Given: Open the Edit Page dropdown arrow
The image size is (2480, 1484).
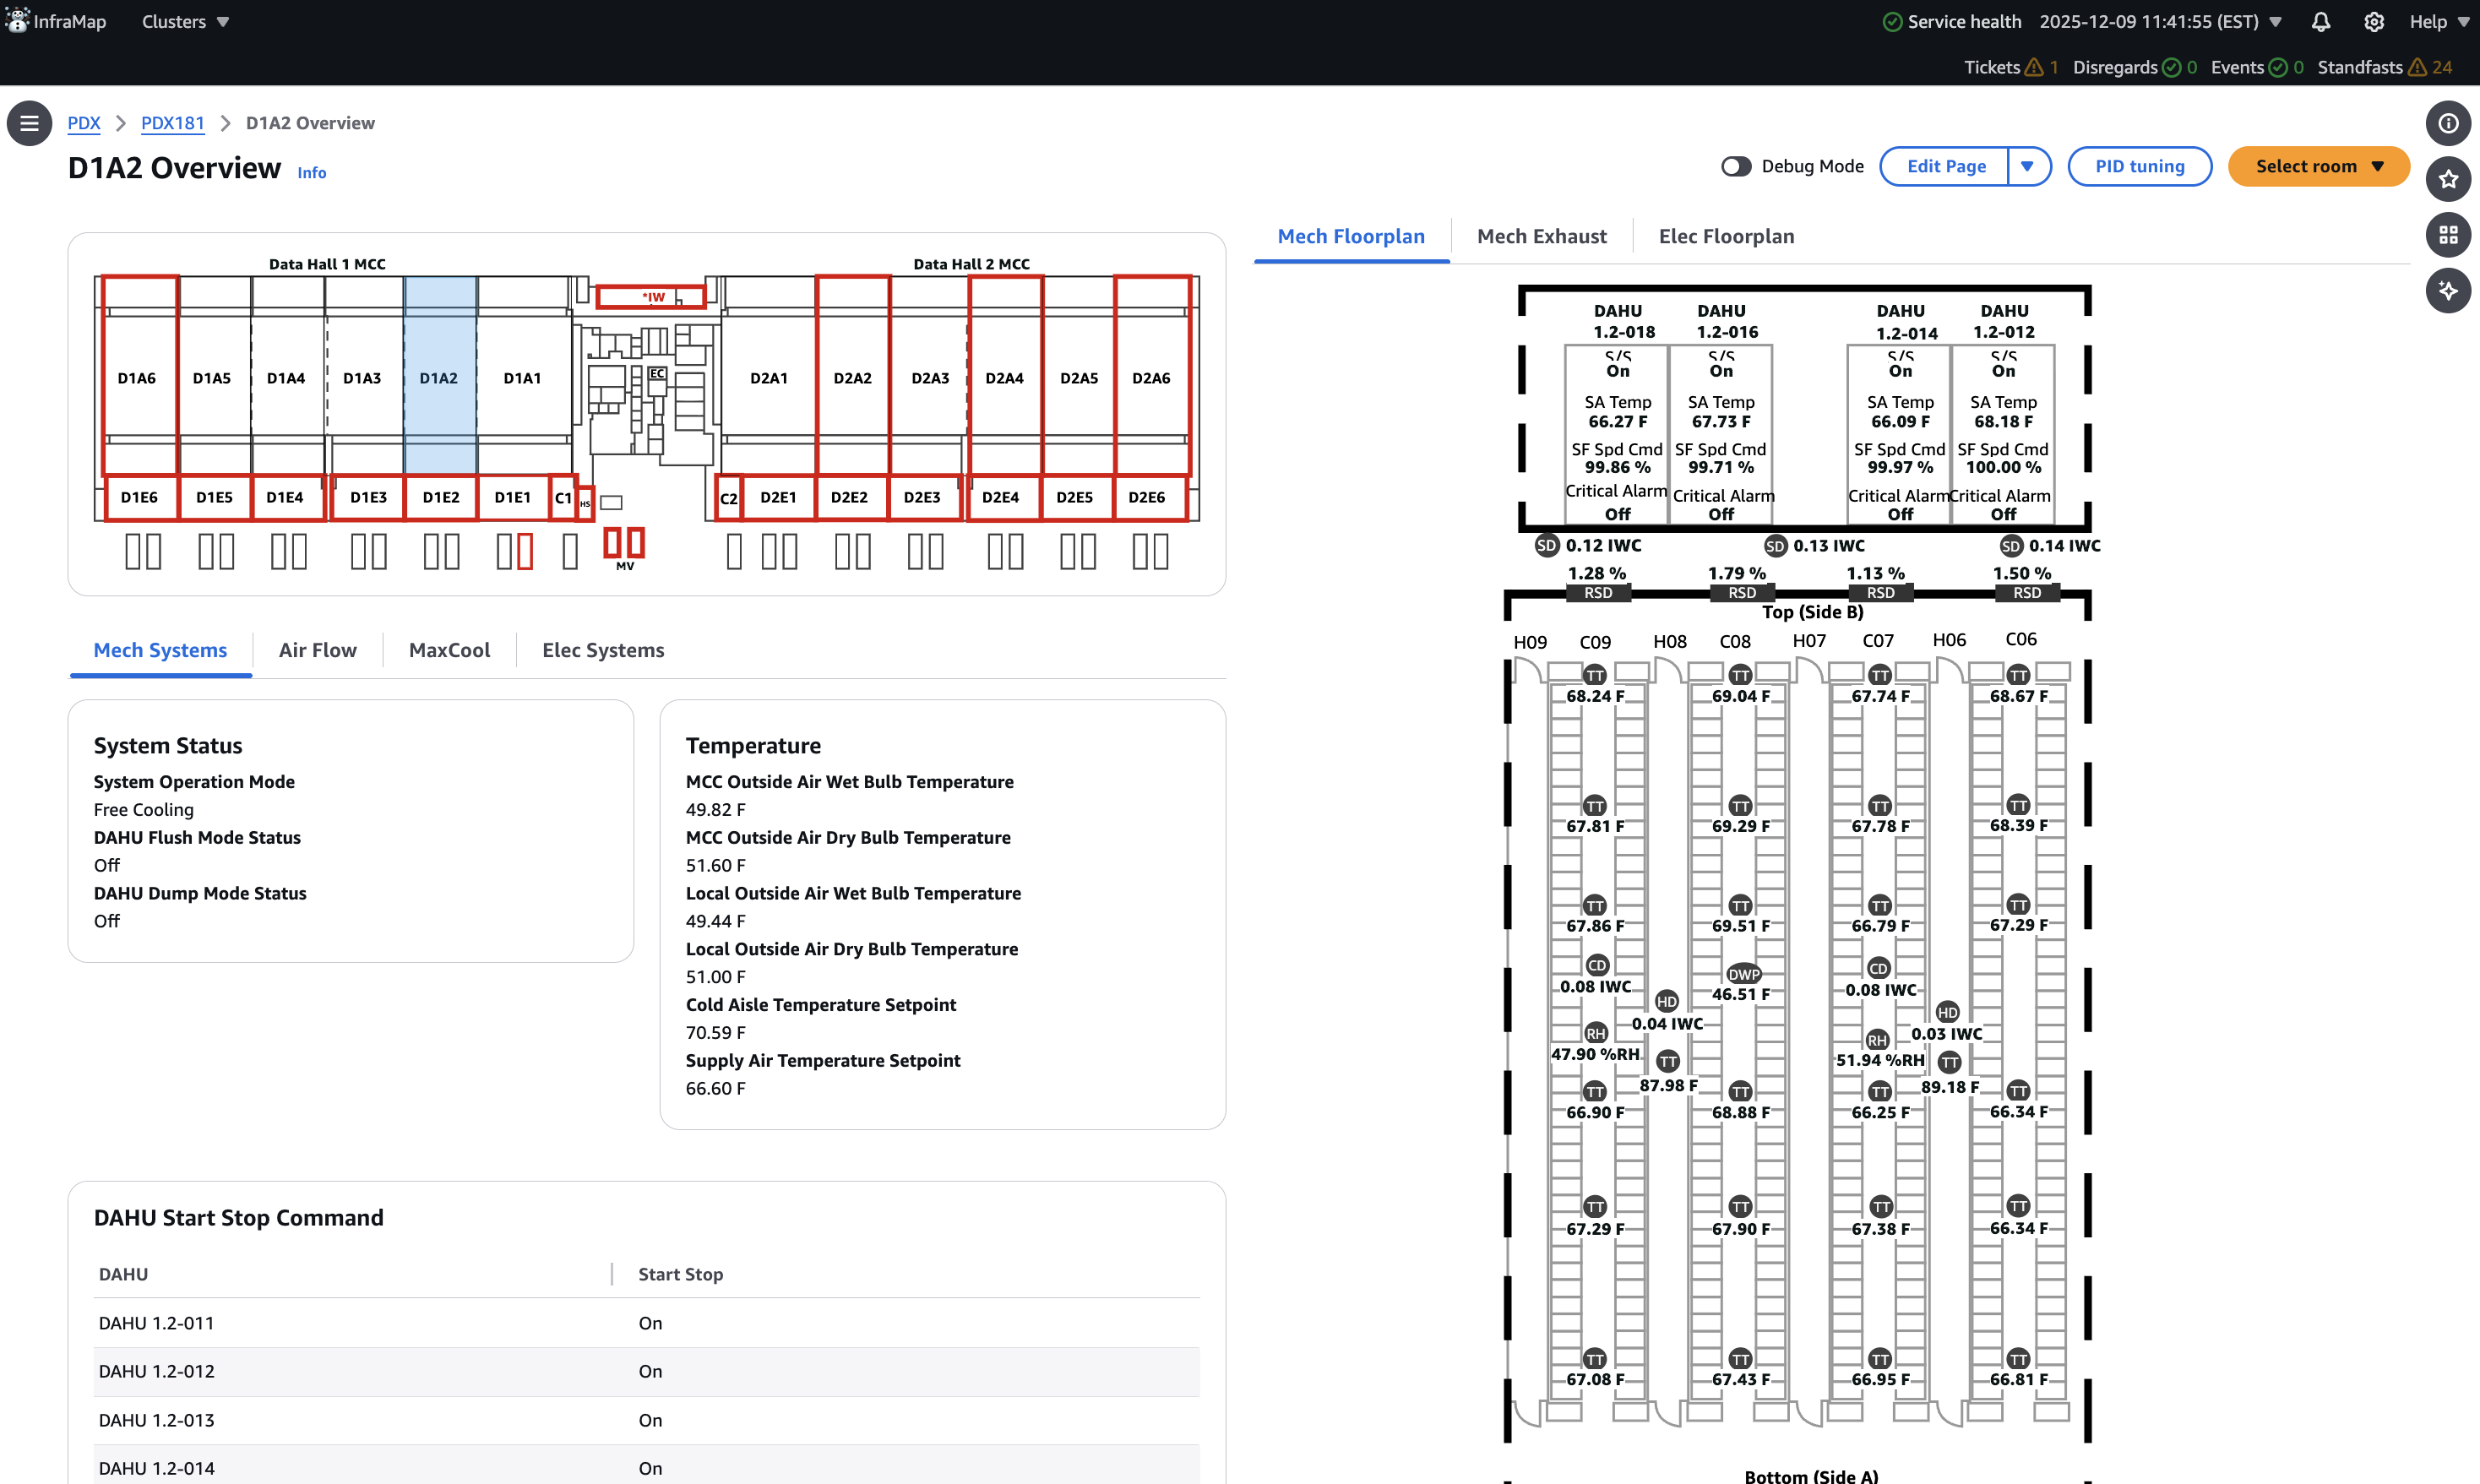Looking at the screenshot, I should coord(2028,166).
